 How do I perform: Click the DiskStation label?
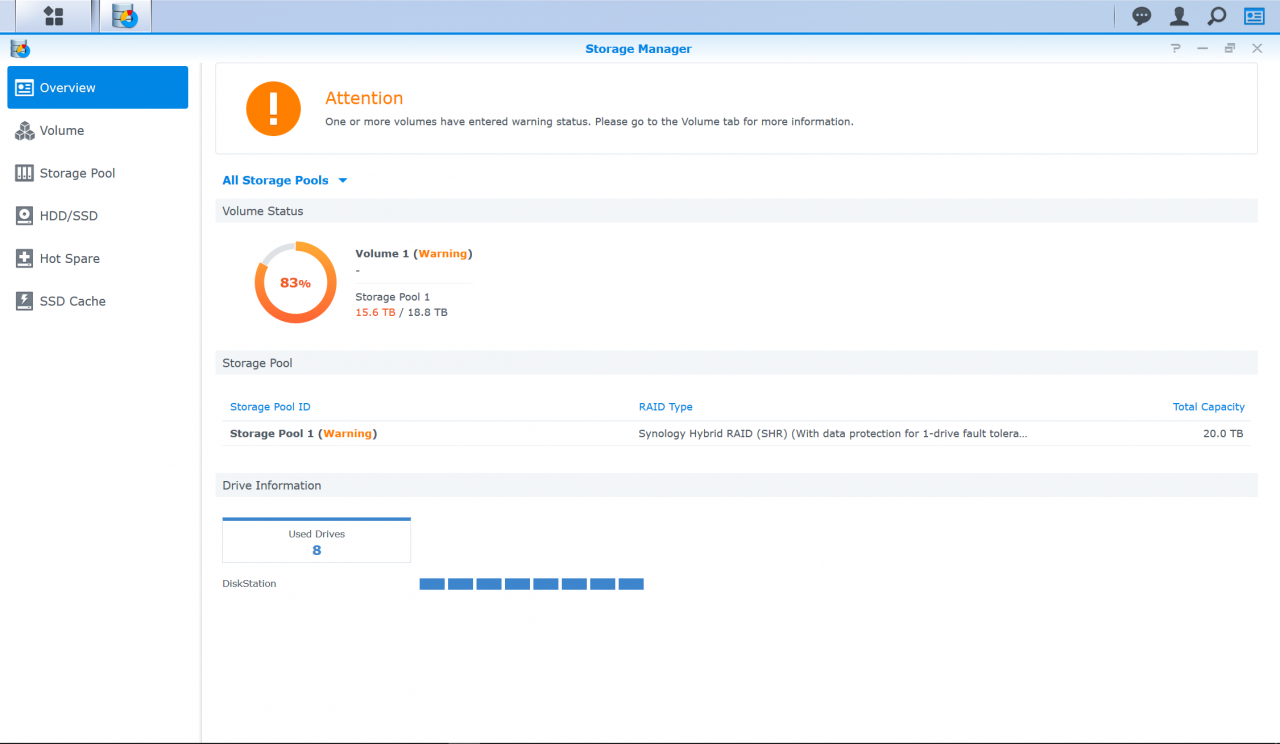click(249, 584)
